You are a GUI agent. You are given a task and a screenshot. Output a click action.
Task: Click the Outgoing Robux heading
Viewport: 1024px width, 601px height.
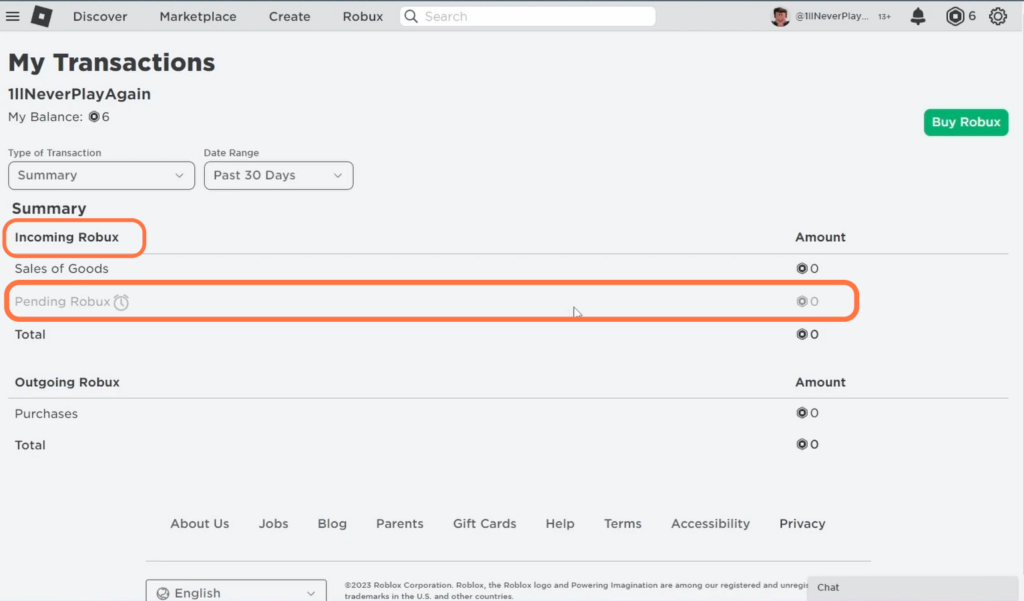click(67, 382)
